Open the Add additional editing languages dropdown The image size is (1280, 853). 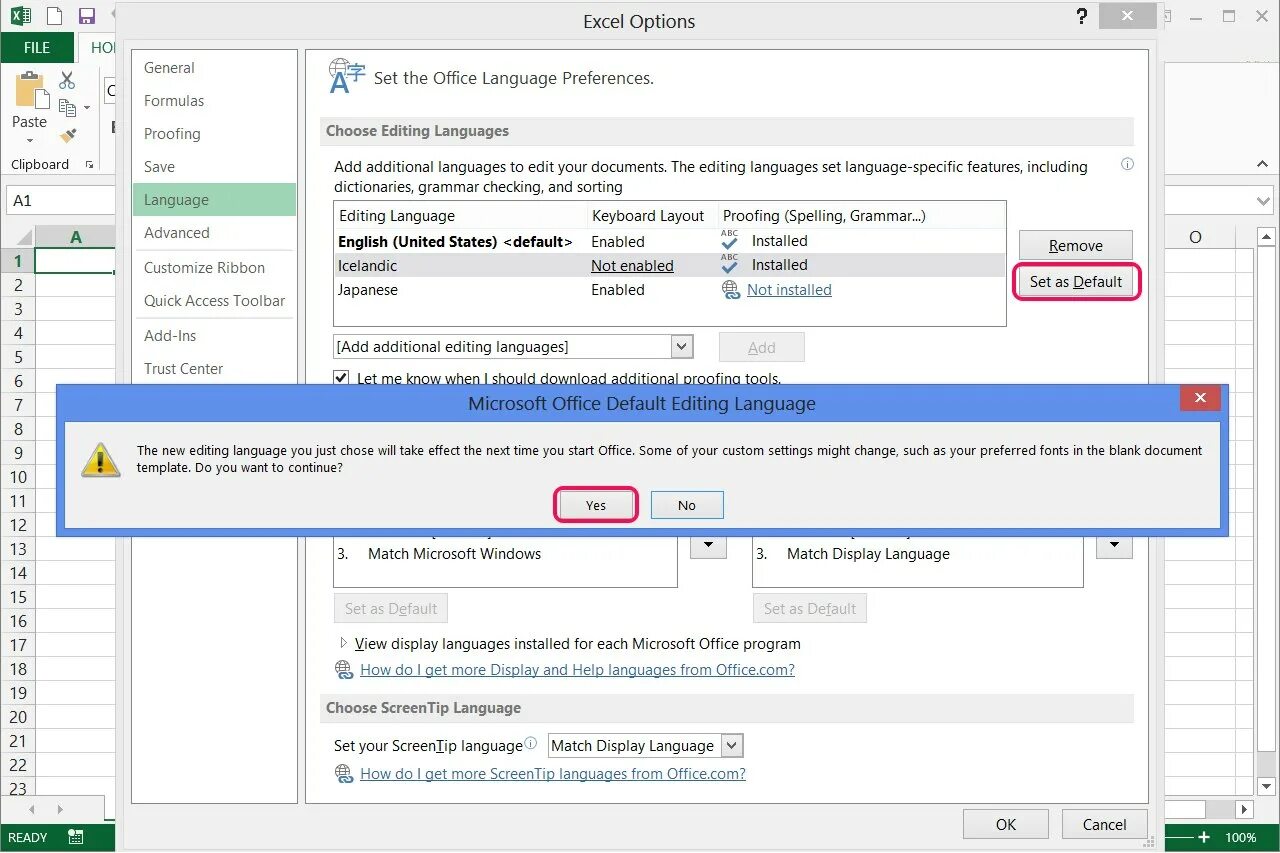coord(682,347)
